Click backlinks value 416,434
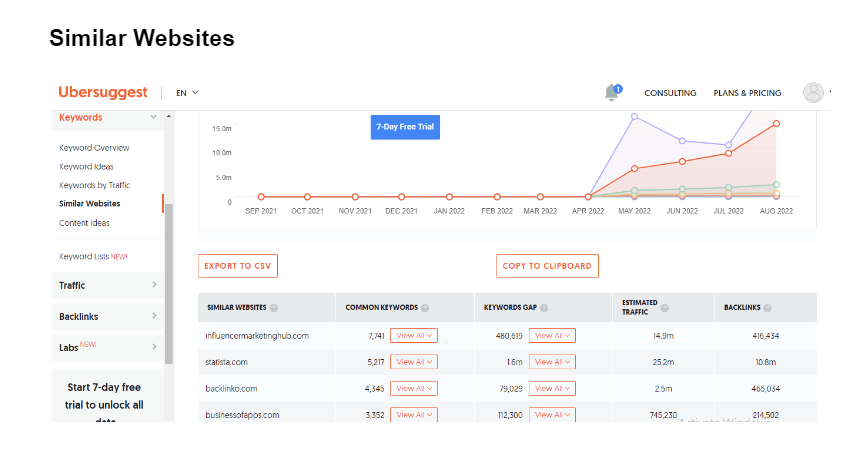Viewport: 860px width, 466px height. pyautogui.click(x=766, y=336)
